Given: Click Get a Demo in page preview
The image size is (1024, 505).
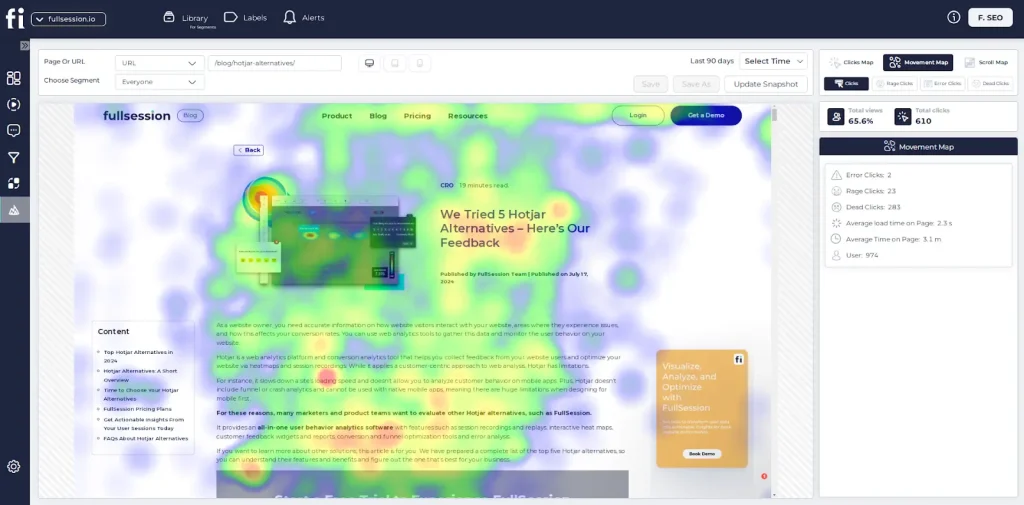Looking at the screenshot, I should point(706,116).
